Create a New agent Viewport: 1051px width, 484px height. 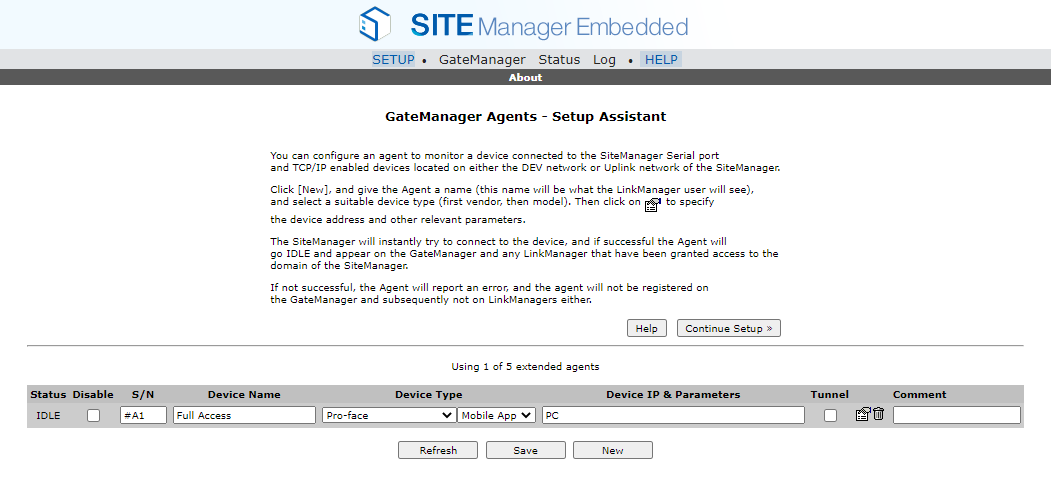pyautogui.click(x=612, y=450)
